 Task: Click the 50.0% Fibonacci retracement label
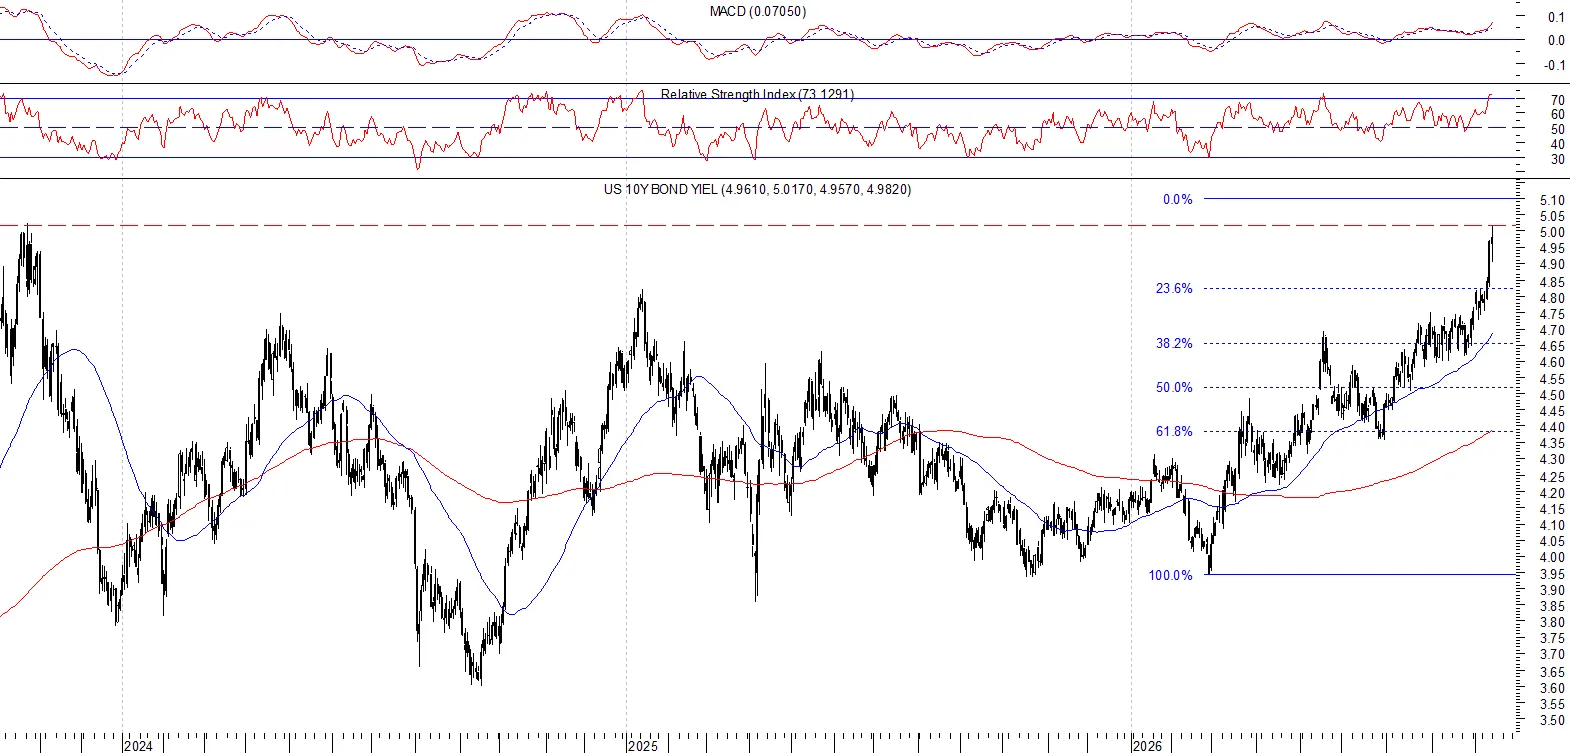1174,388
